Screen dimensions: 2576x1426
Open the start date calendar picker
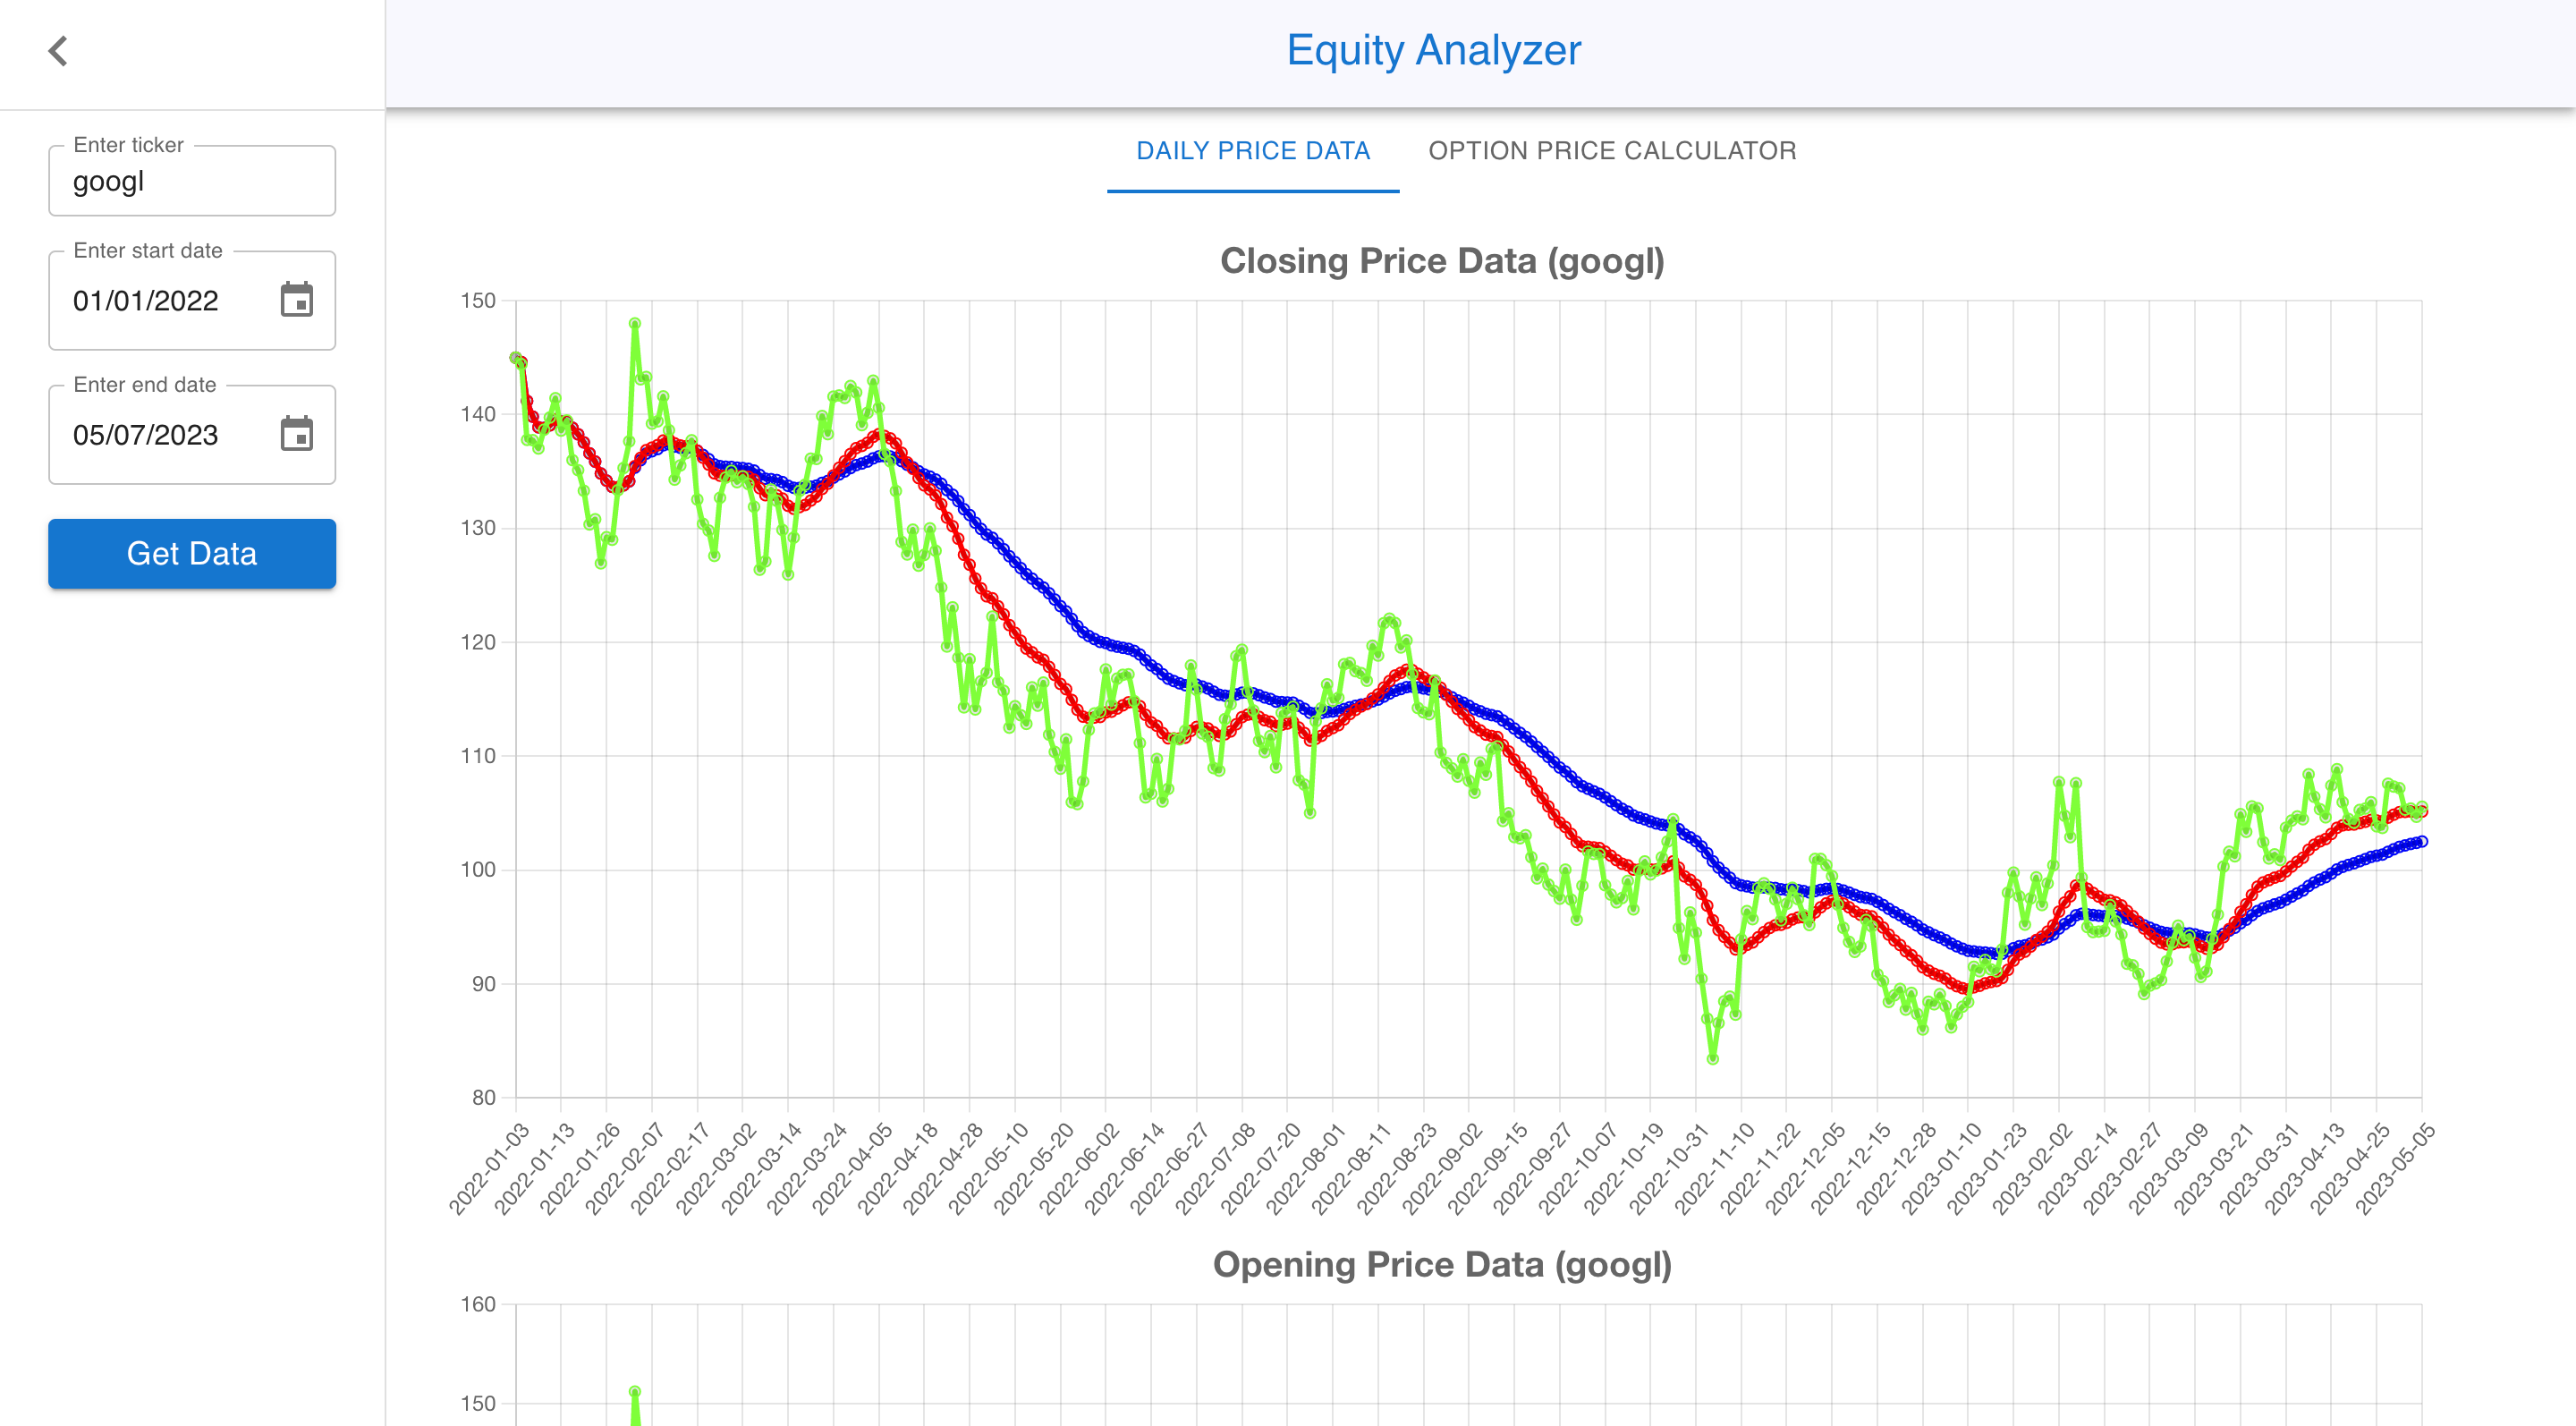pos(297,300)
